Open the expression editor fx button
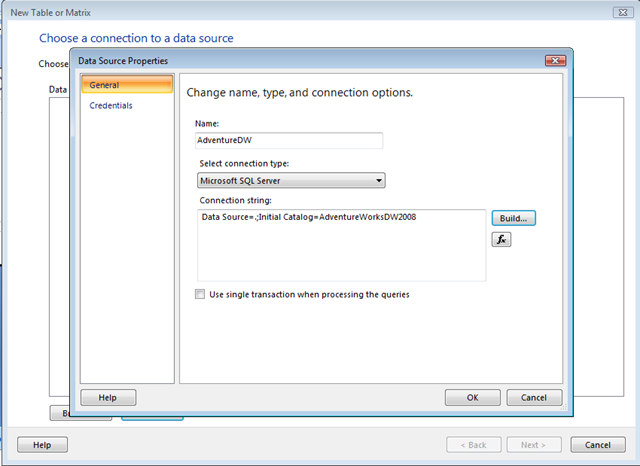The height and width of the screenshot is (466, 640). tap(501, 240)
